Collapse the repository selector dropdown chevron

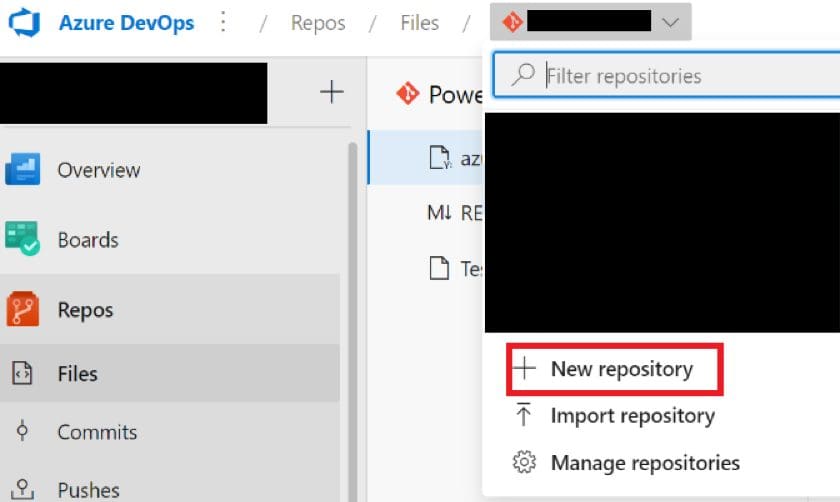click(670, 22)
